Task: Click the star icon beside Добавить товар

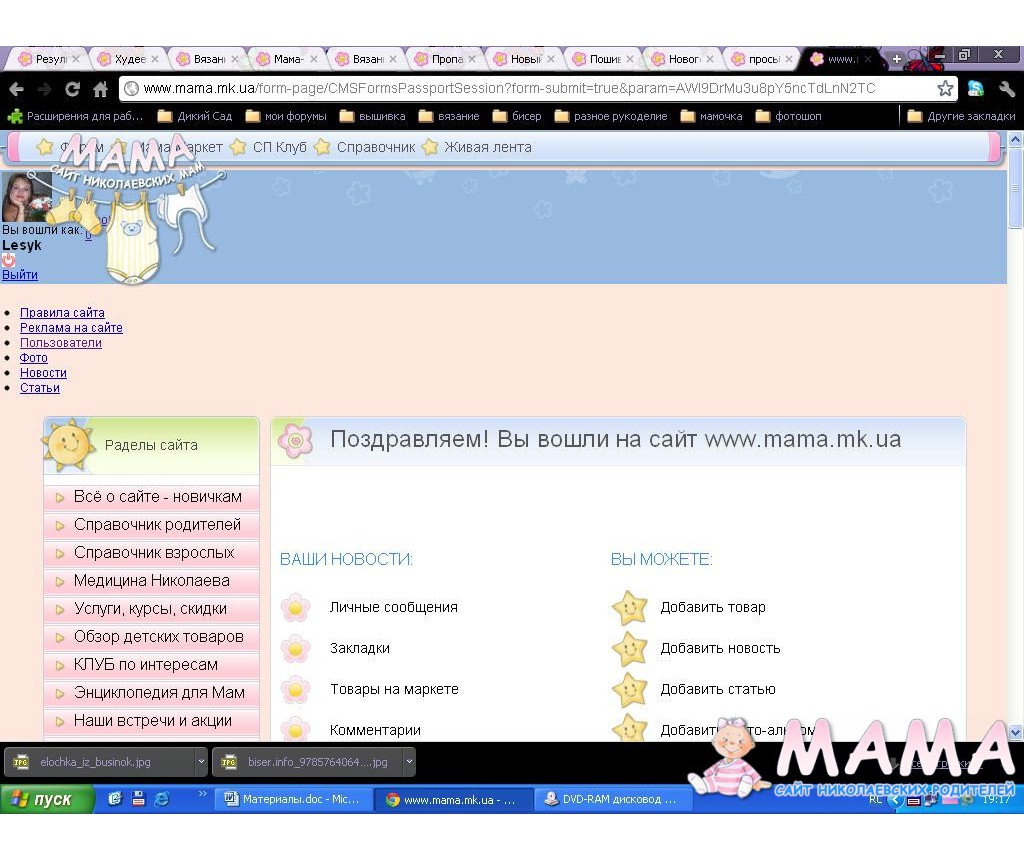Action: pos(629,607)
